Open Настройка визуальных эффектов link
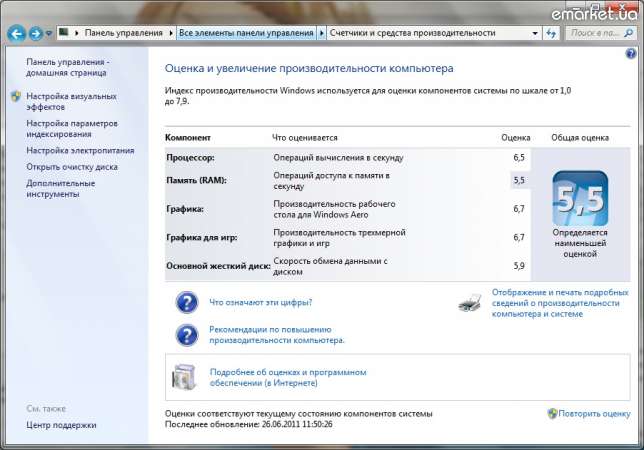The image size is (644, 450). (x=71, y=101)
